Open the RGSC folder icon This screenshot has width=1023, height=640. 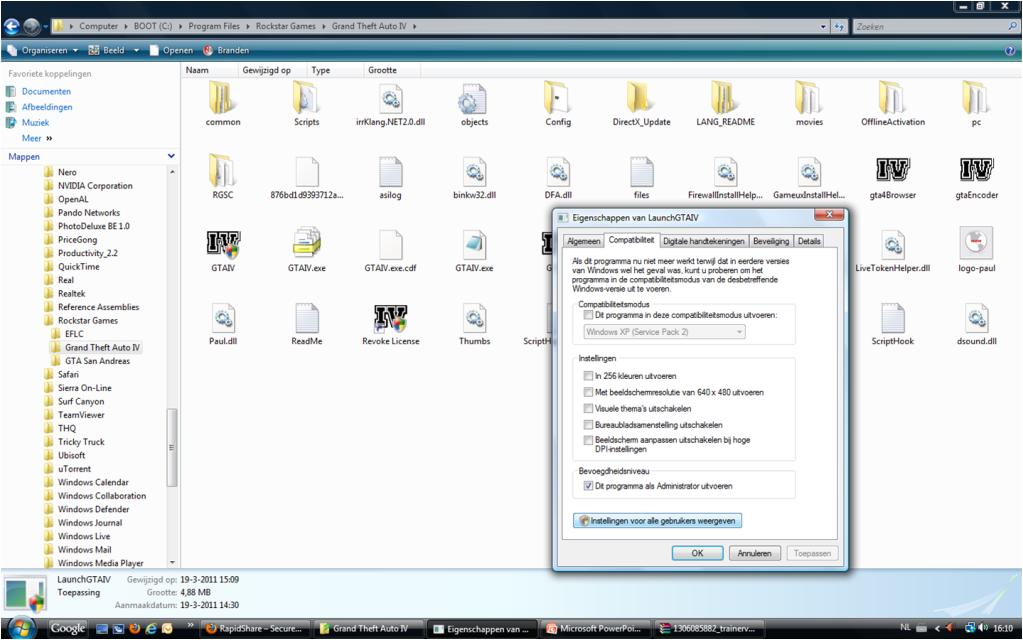coord(222,172)
